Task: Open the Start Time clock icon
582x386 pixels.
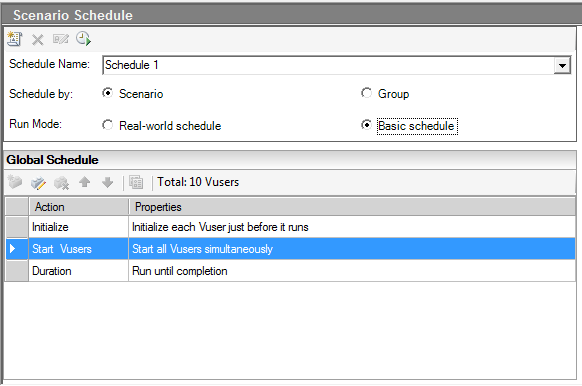Action: pyautogui.click(x=83, y=39)
